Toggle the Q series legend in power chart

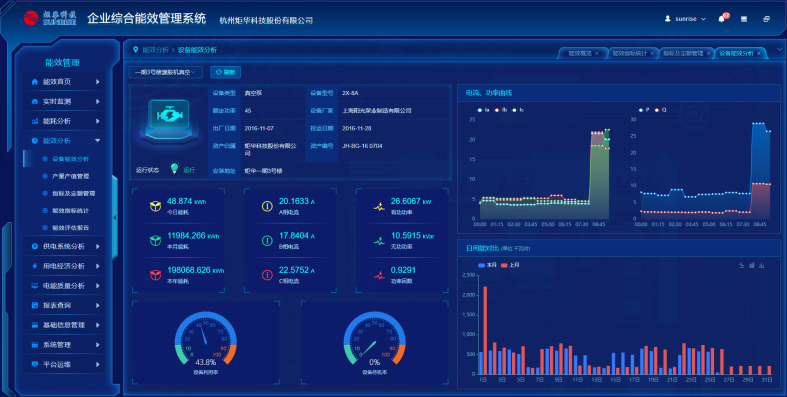click(x=661, y=109)
